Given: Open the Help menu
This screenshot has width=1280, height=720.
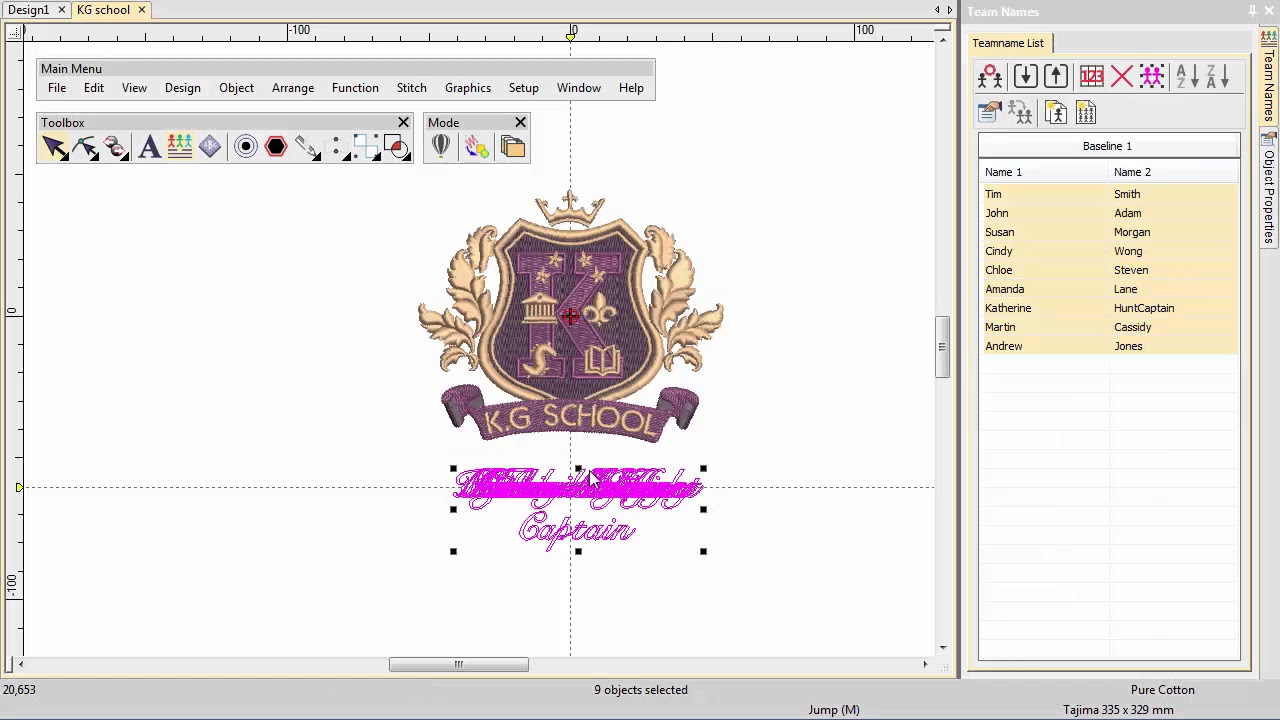Looking at the screenshot, I should (631, 88).
